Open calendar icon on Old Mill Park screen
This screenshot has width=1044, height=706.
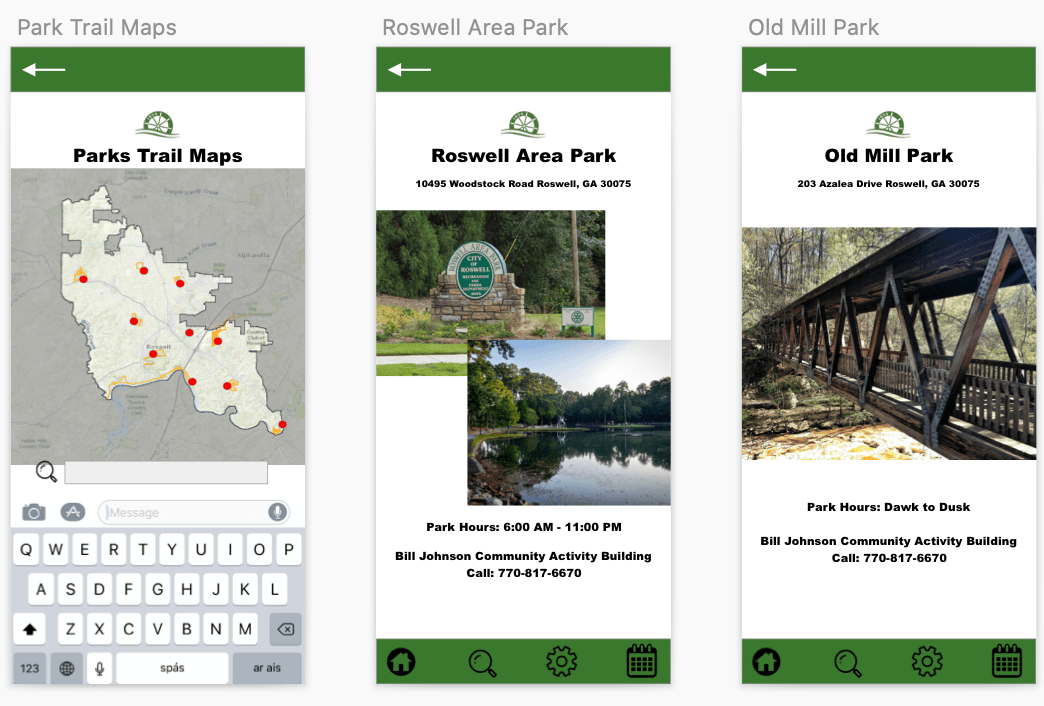click(1007, 661)
